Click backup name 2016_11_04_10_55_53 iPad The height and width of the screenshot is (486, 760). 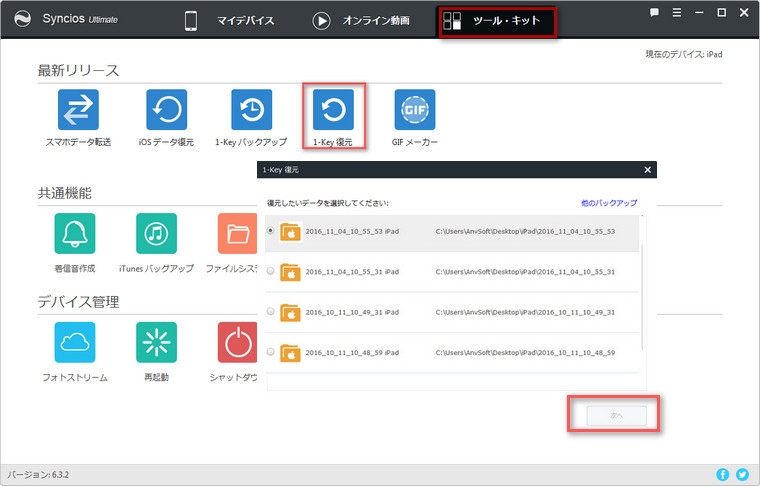click(352, 232)
